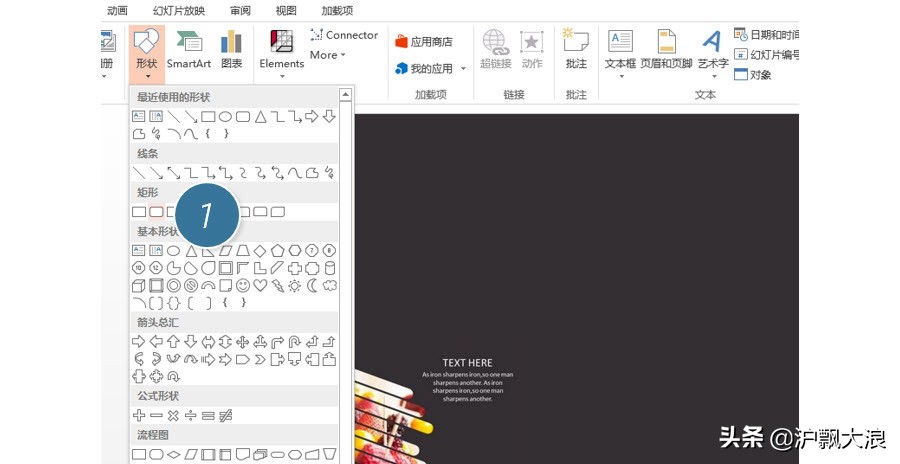Click the SmartArt button

click(x=189, y=51)
